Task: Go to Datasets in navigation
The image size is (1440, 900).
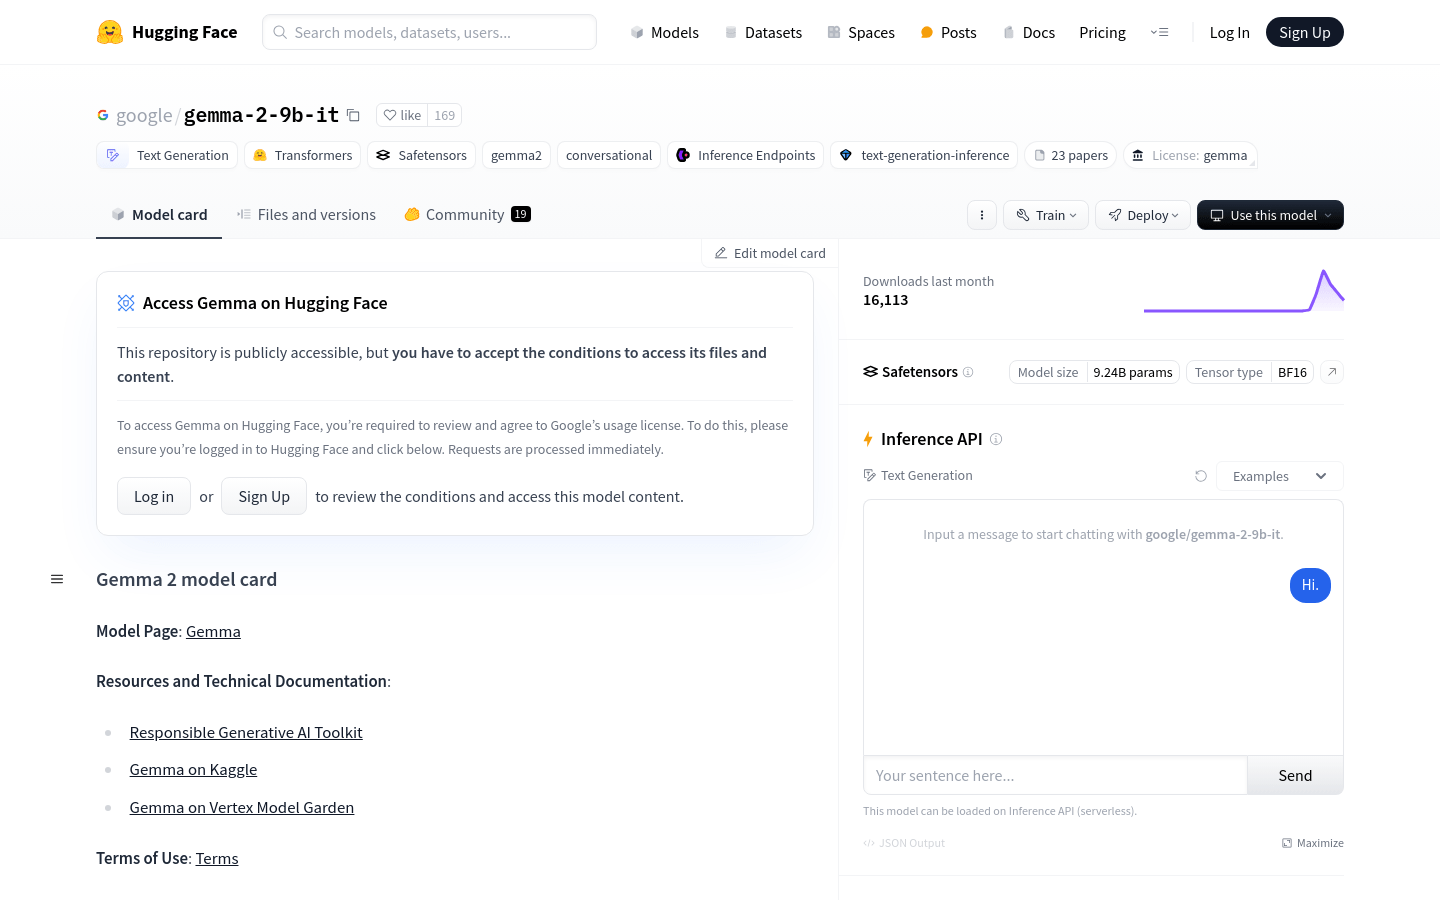Action: tap(763, 32)
